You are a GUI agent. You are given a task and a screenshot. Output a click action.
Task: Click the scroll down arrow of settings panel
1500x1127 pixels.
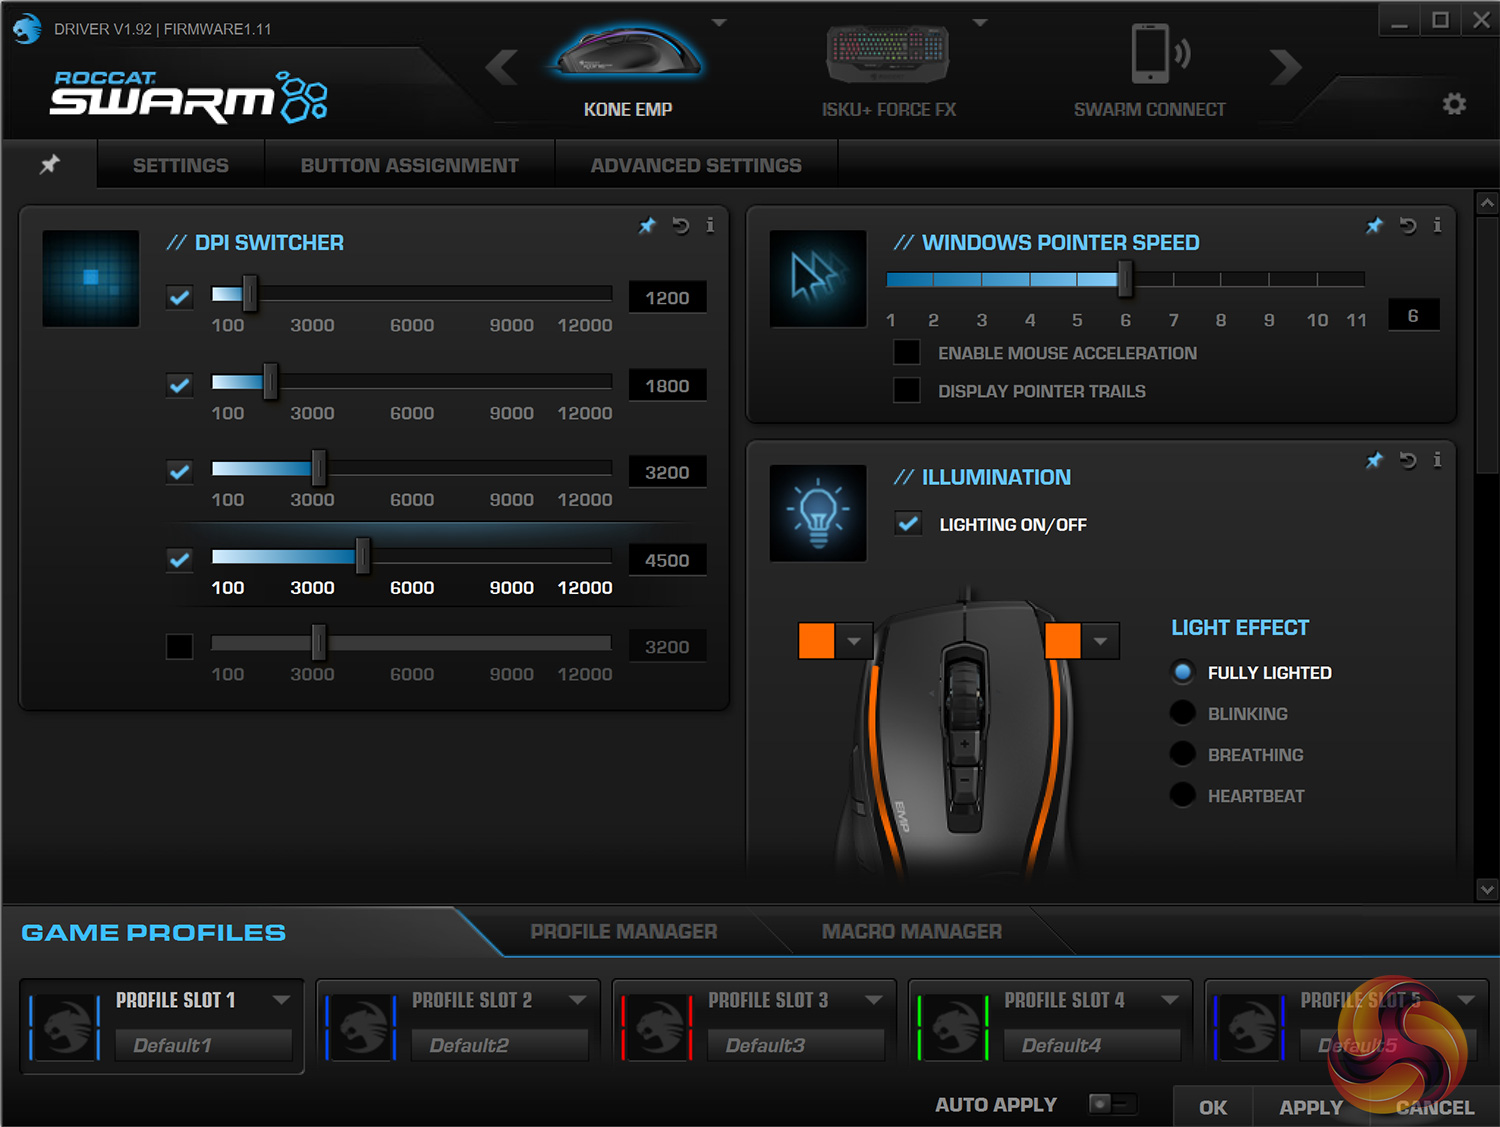[1487, 889]
